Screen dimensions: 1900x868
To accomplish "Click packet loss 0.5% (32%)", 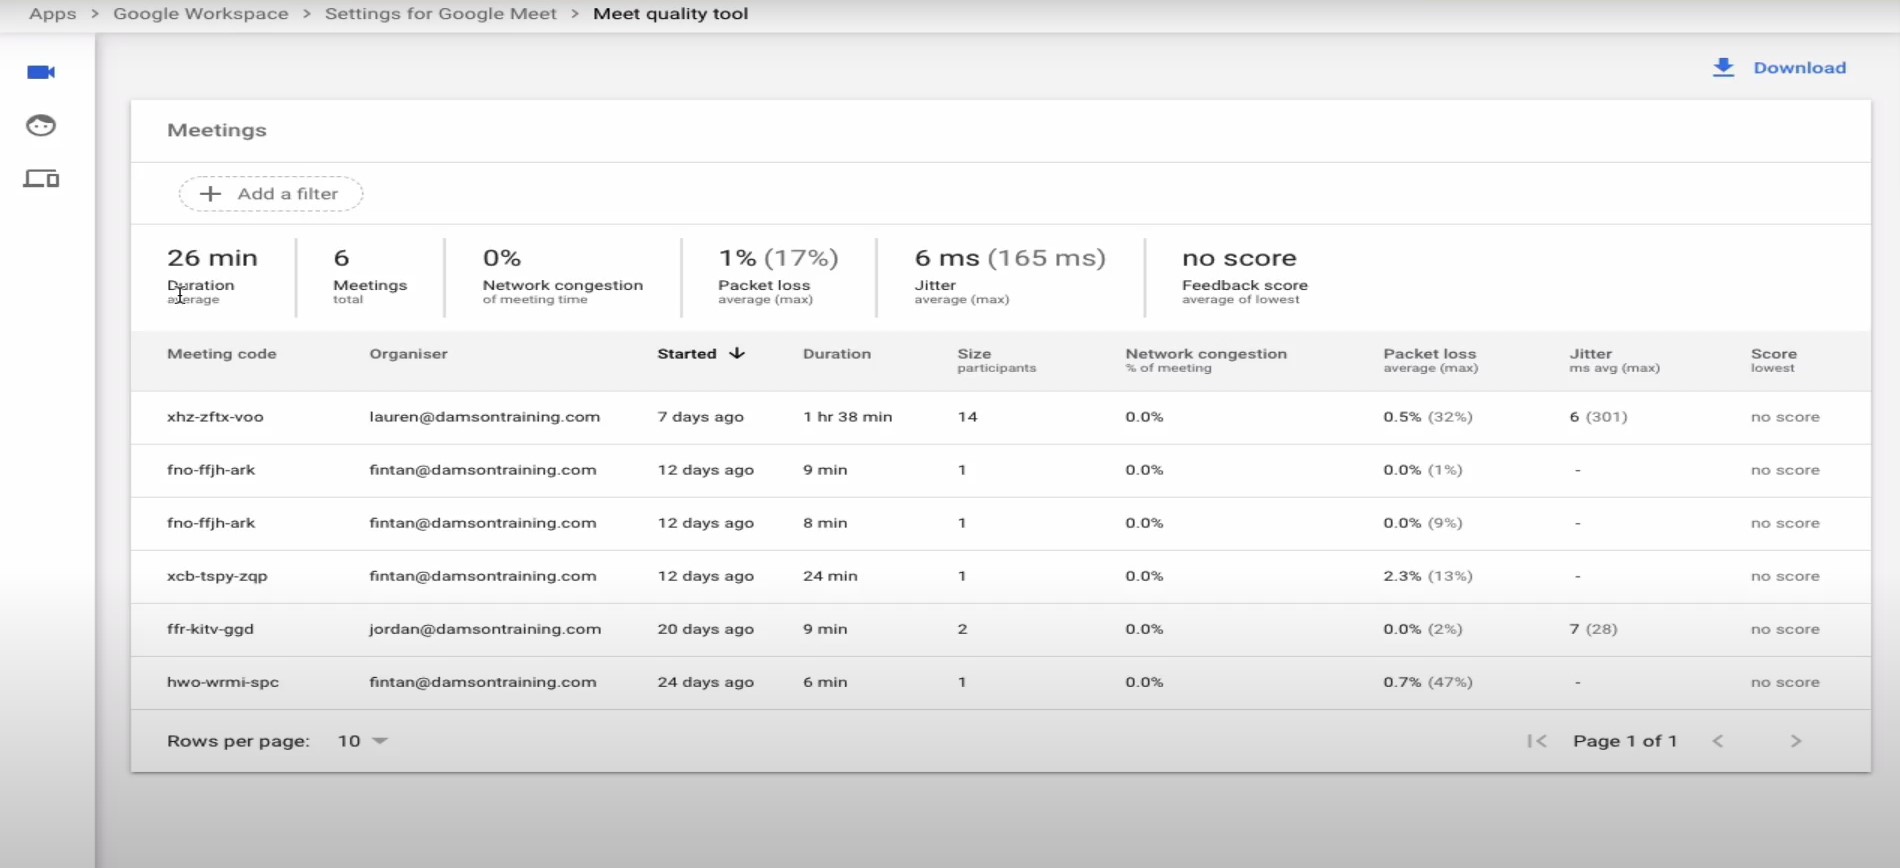I will pyautogui.click(x=1428, y=417).
